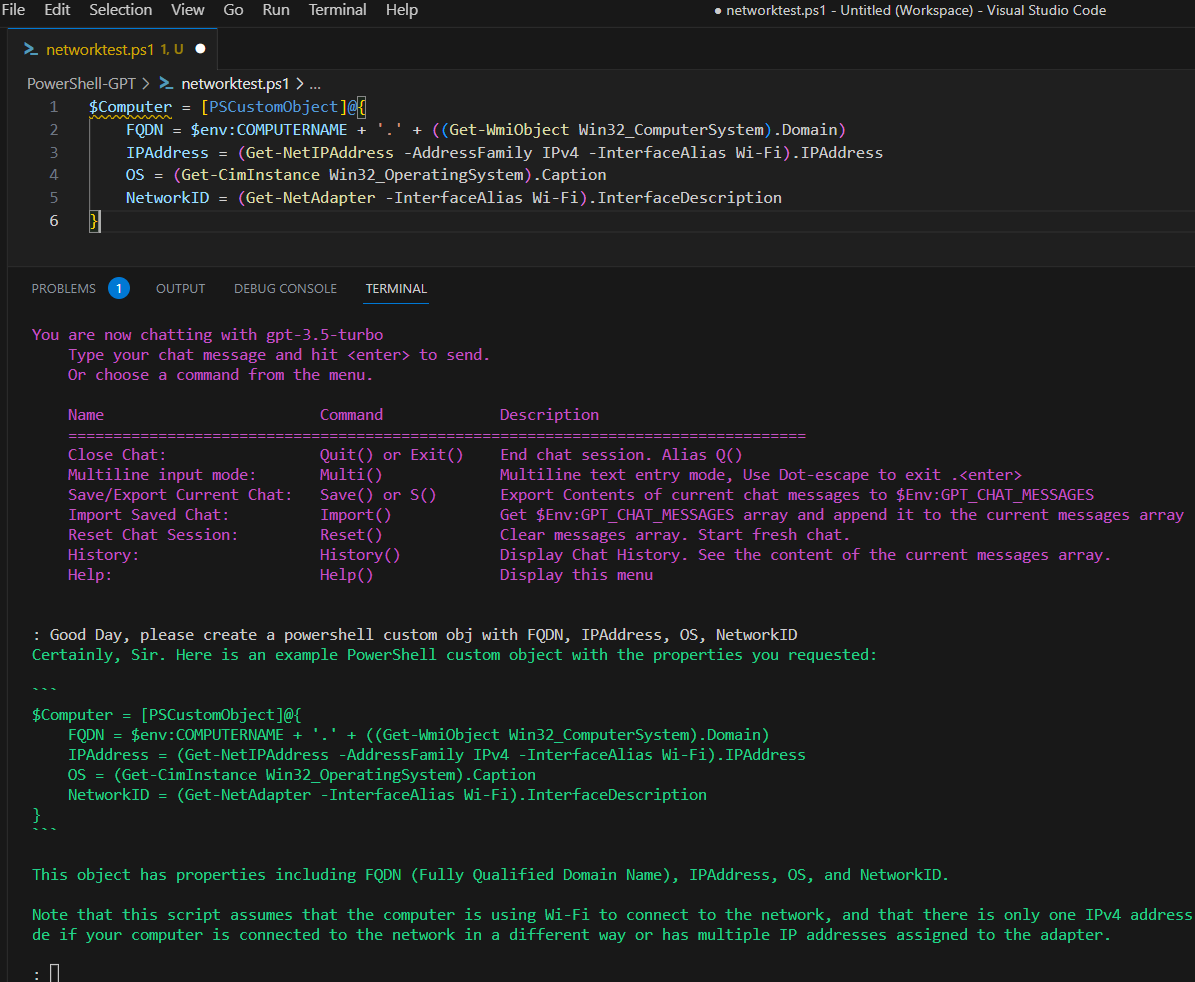Select the networktest.ps1 editor tab
1195x982 pixels.
click(x=112, y=49)
